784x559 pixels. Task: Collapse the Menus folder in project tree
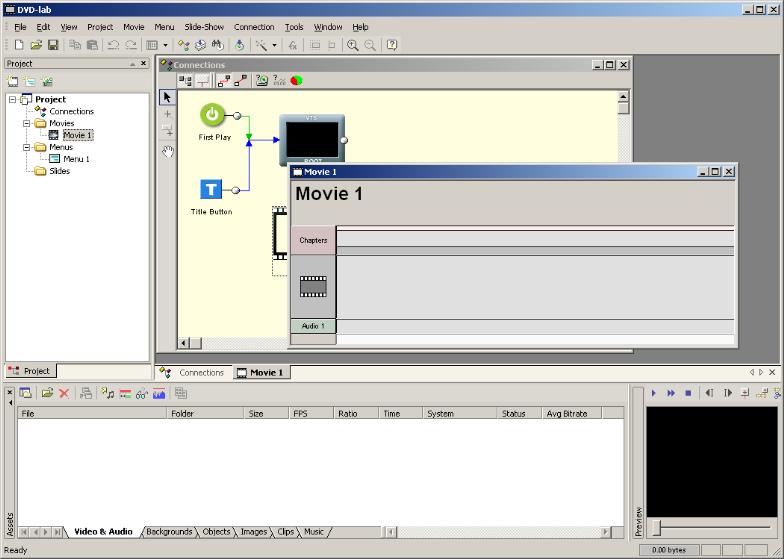(x=27, y=147)
